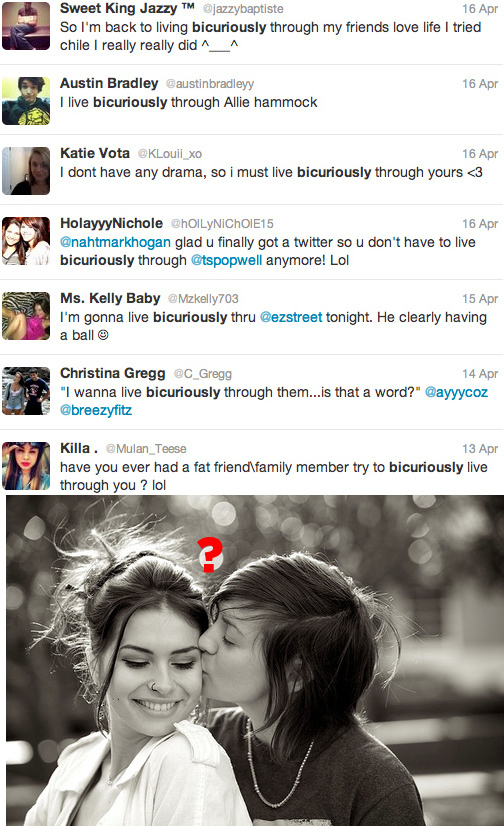Click the @breezyfitz mention
Image resolution: width=504 pixels, height=826 pixels.
pyautogui.click(x=96, y=410)
